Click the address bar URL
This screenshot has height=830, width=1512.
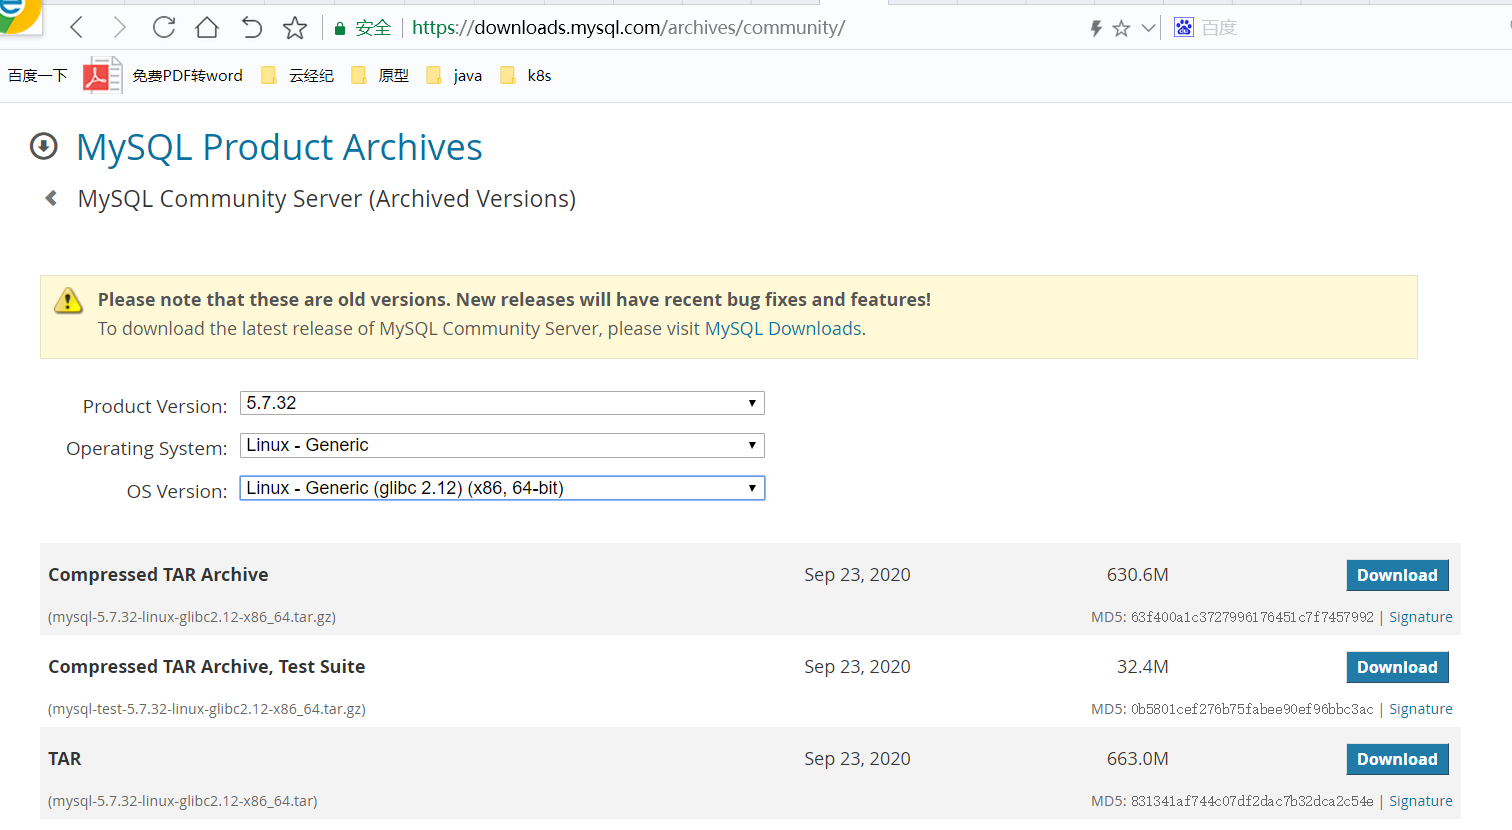coord(628,28)
